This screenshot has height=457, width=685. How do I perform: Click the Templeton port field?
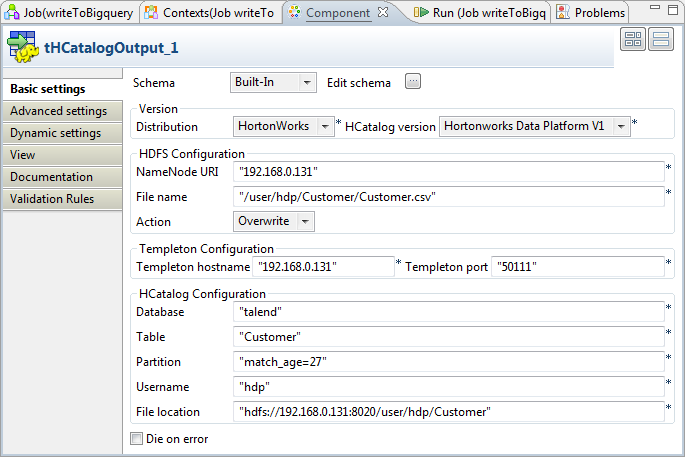[x=576, y=267]
